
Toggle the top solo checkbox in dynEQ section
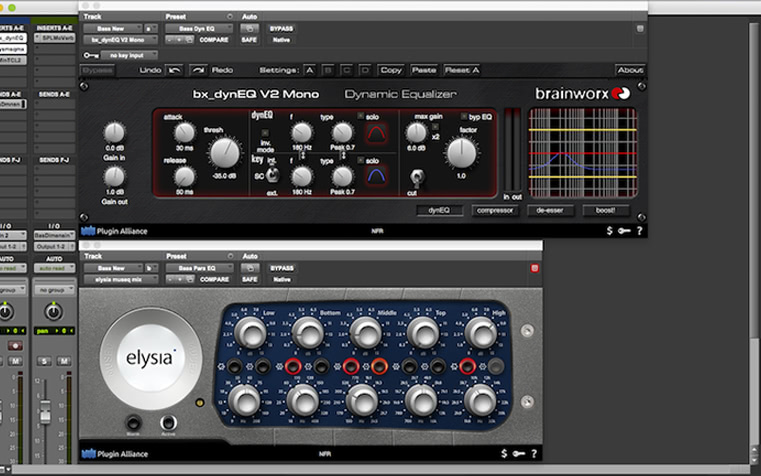[361, 116]
